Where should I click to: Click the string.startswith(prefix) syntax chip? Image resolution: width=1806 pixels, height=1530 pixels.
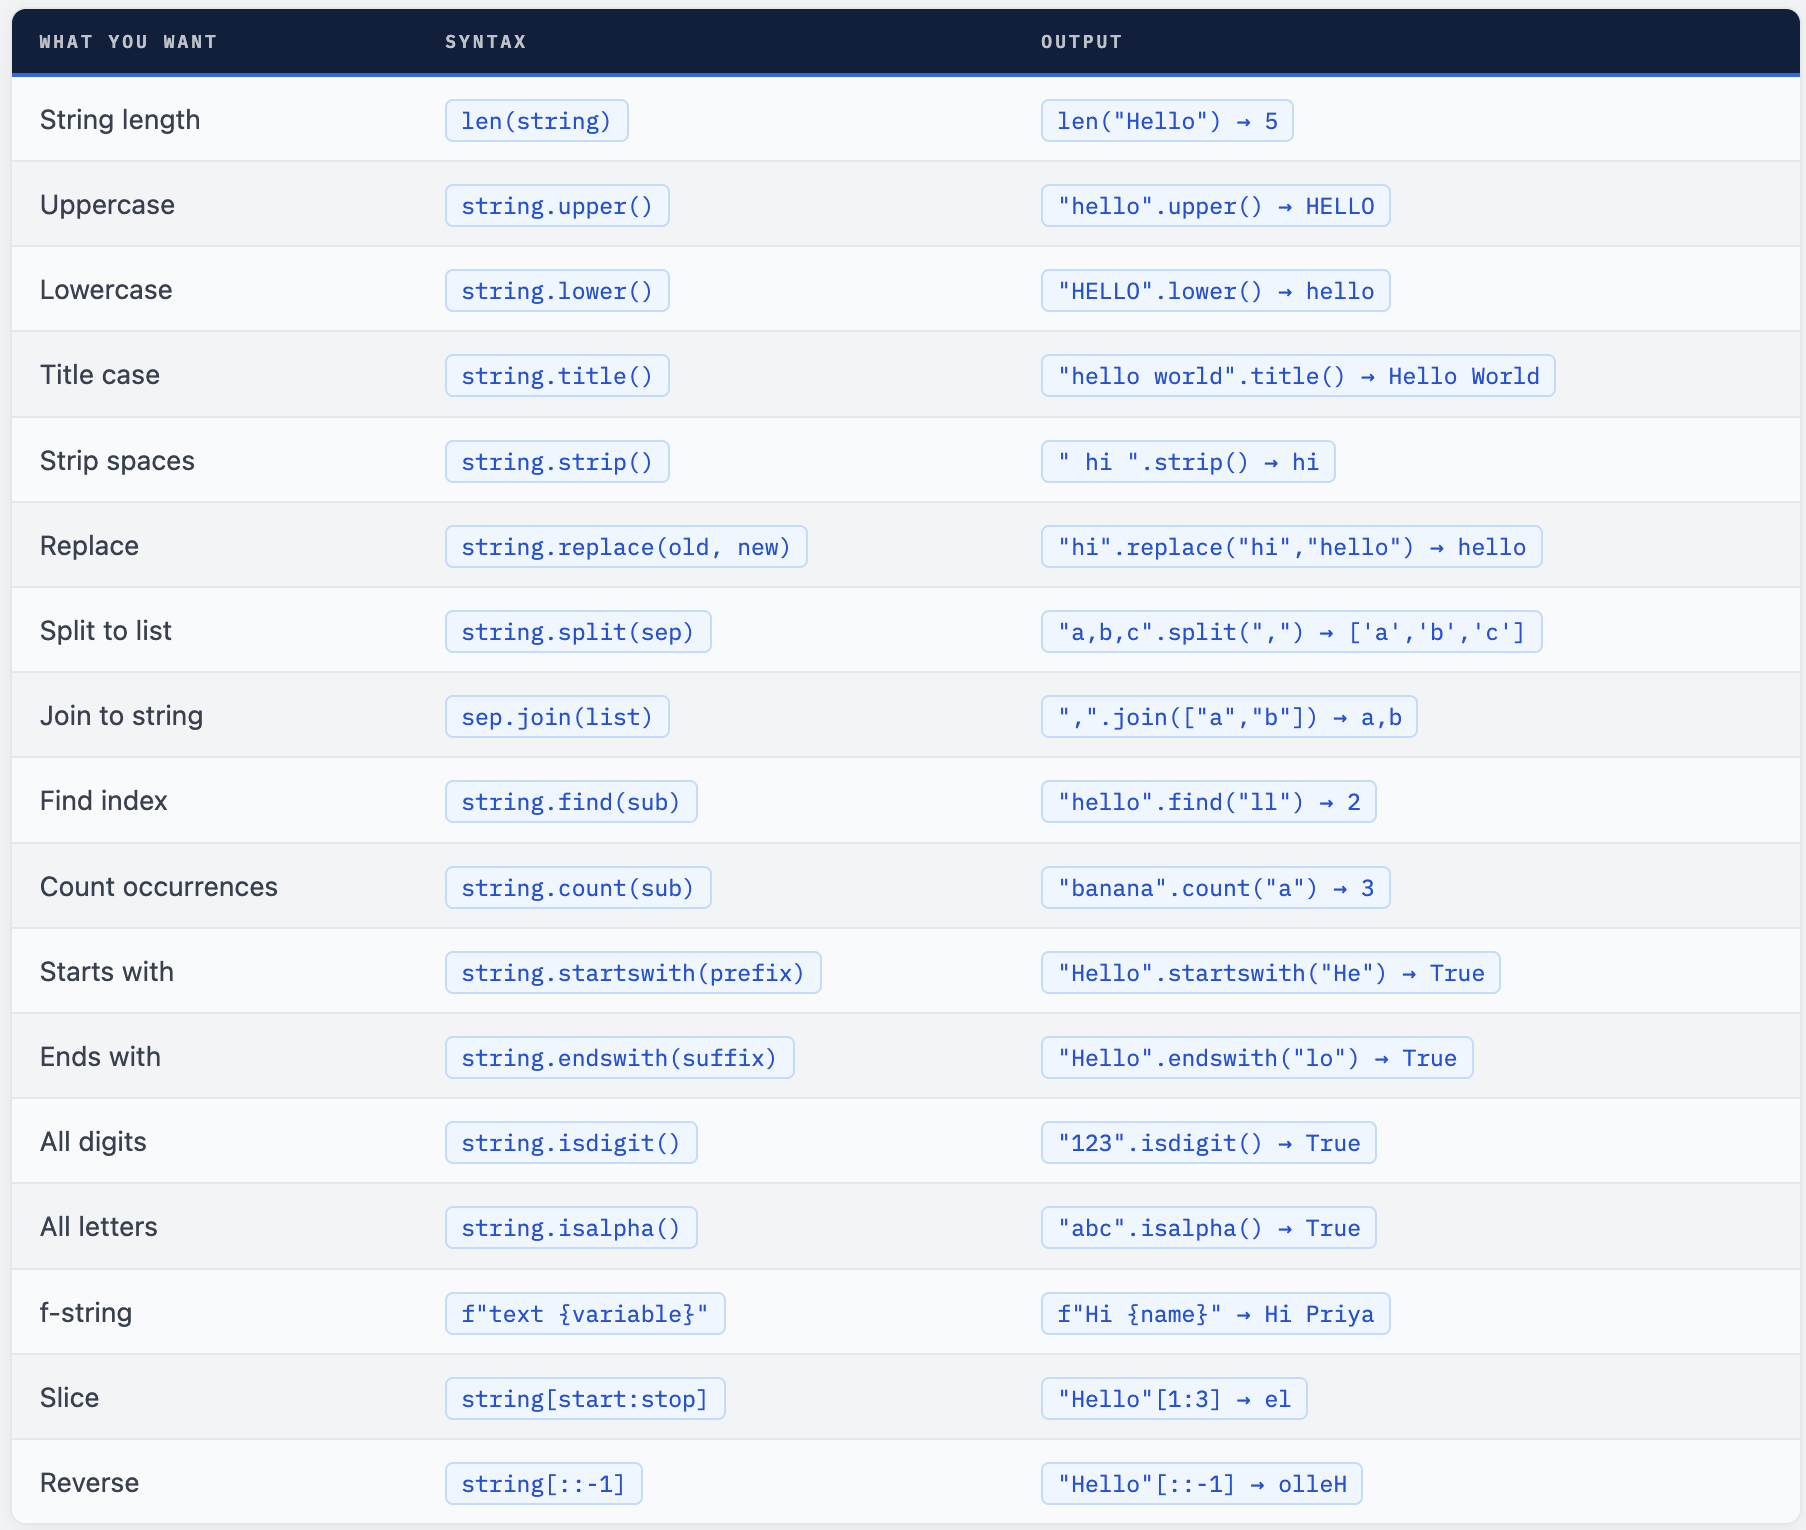tap(633, 973)
